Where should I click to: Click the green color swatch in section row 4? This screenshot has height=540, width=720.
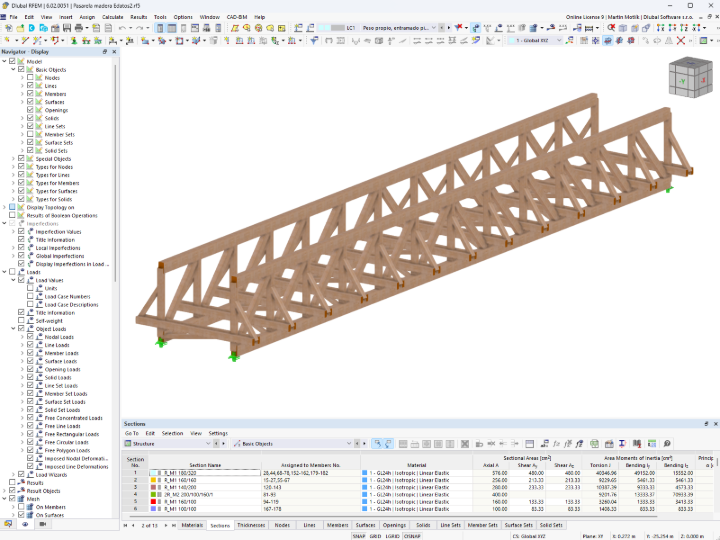[x=153, y=495]
